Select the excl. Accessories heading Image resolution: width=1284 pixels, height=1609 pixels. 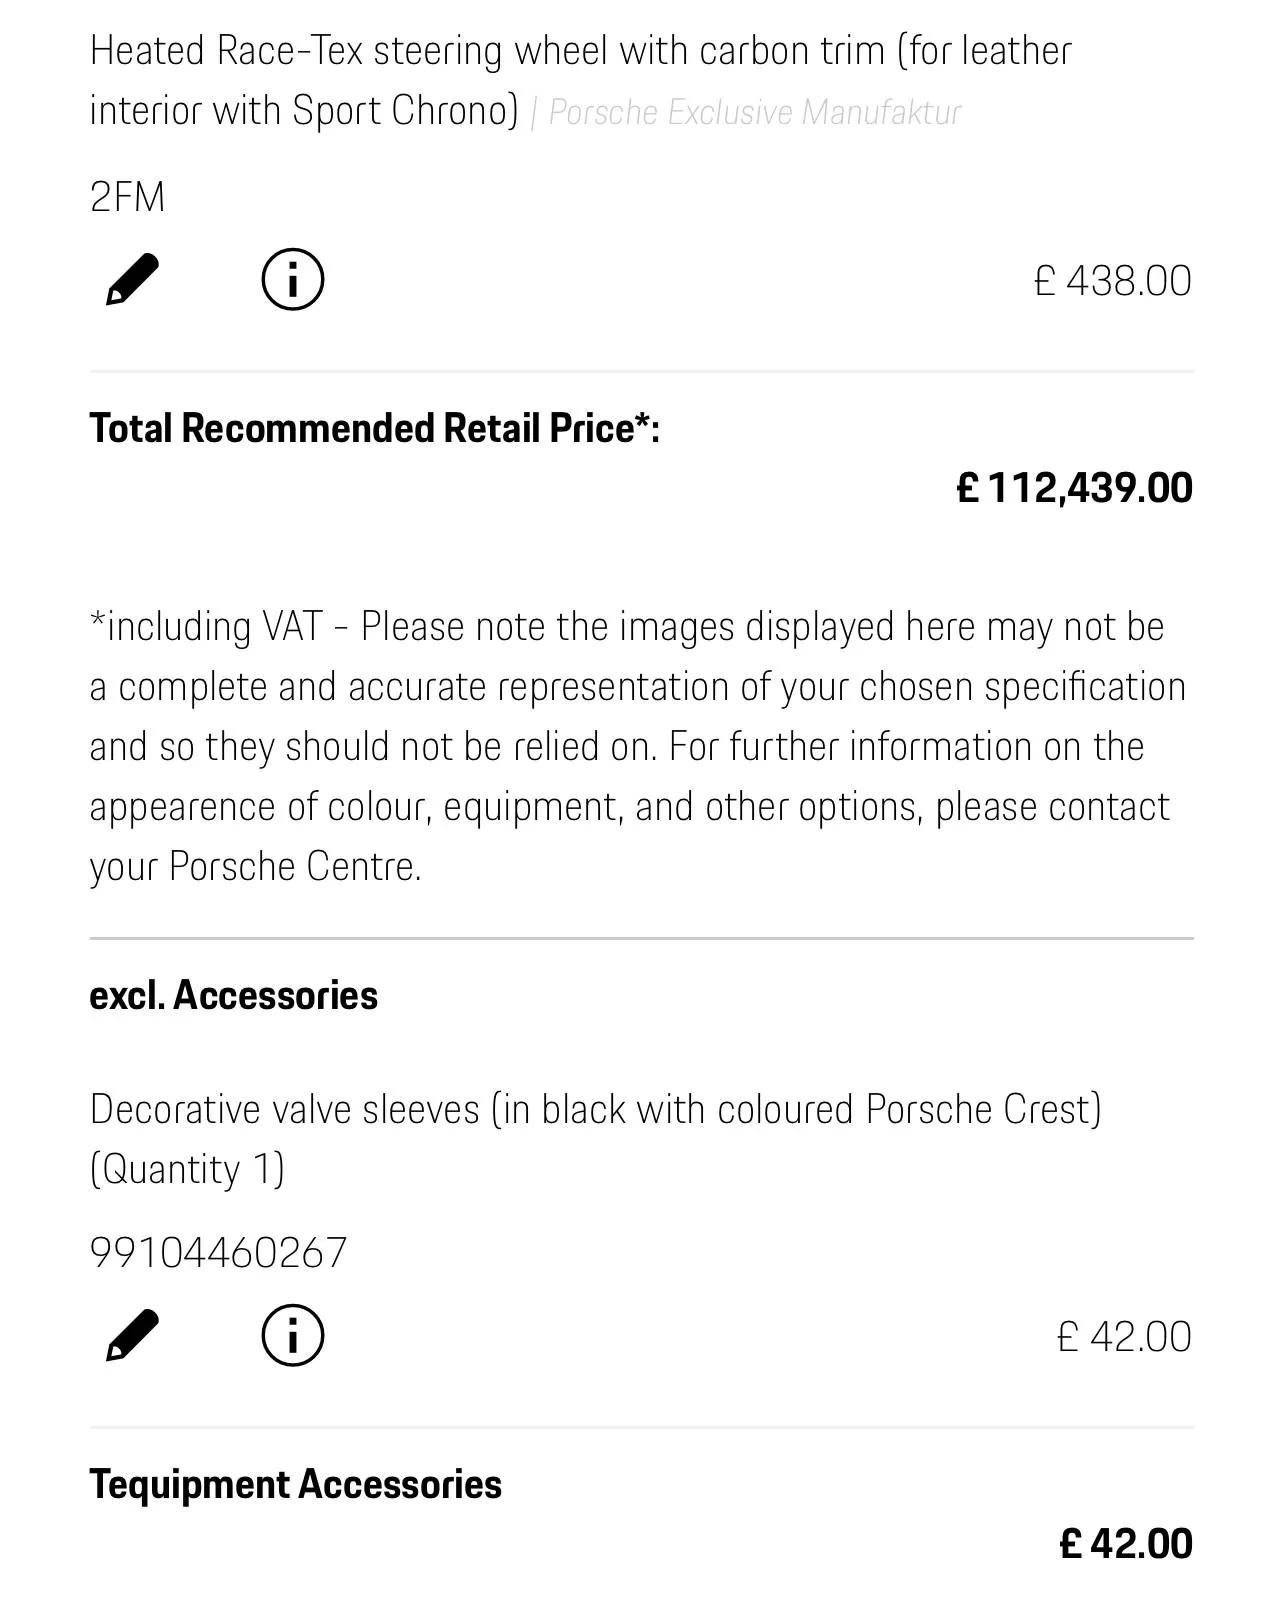point(234,995)
